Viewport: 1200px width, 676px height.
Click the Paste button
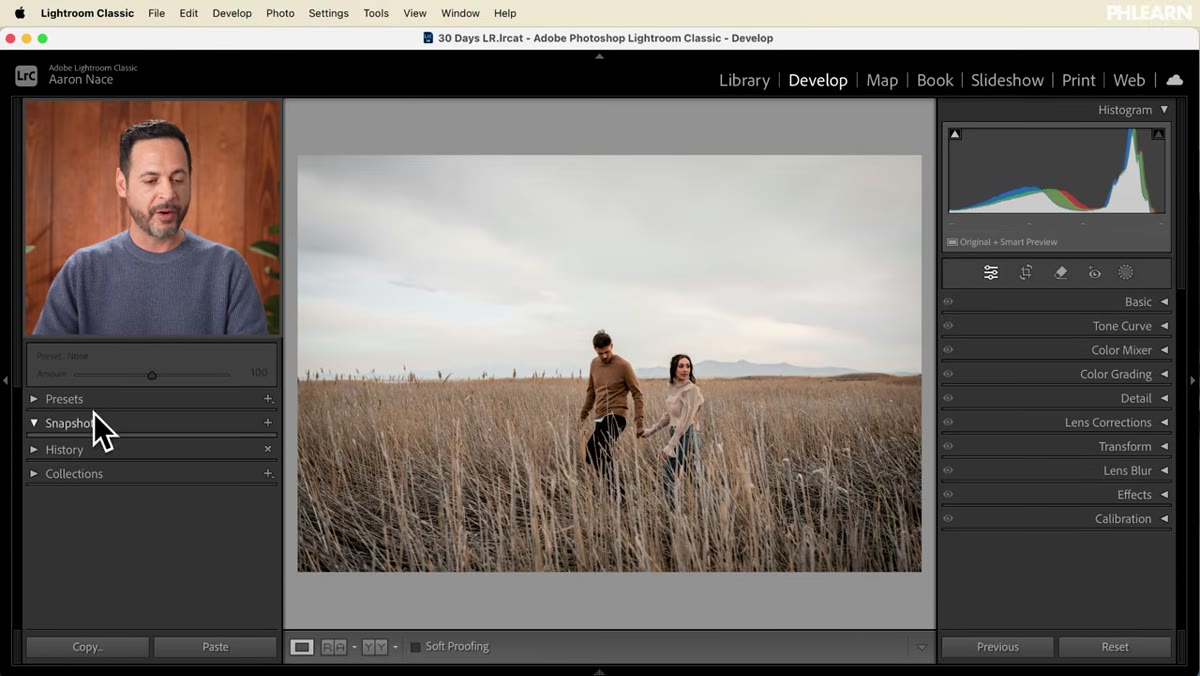click(x=215, y=647)
